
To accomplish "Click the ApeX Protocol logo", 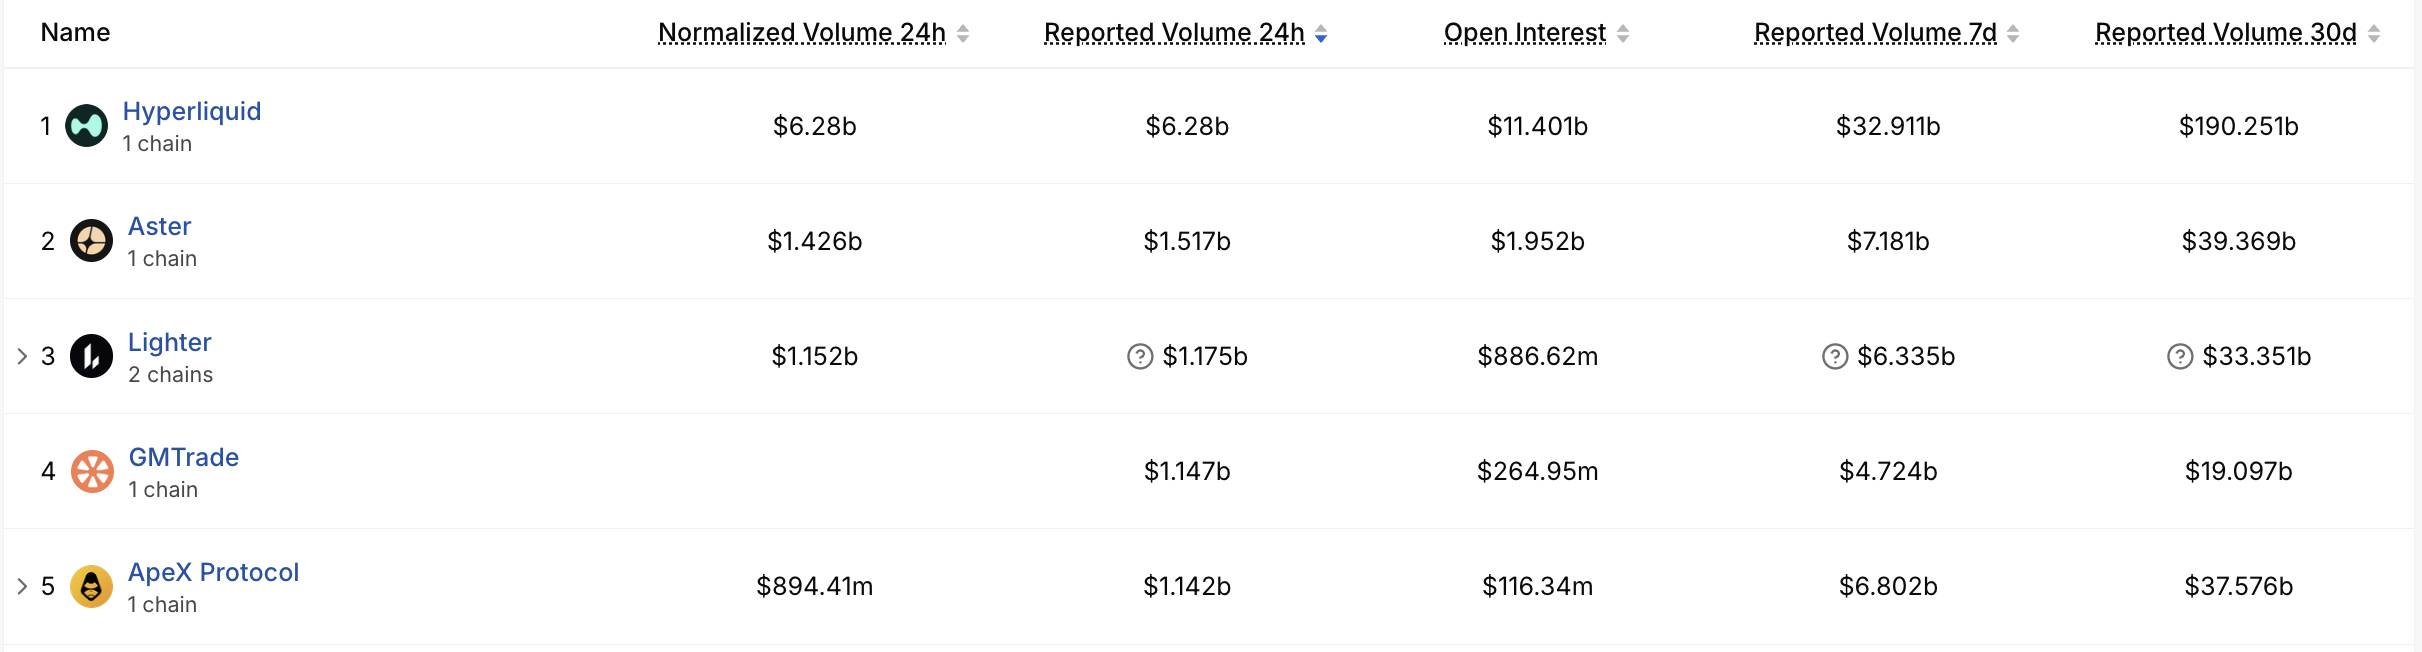I will point(91,586).
